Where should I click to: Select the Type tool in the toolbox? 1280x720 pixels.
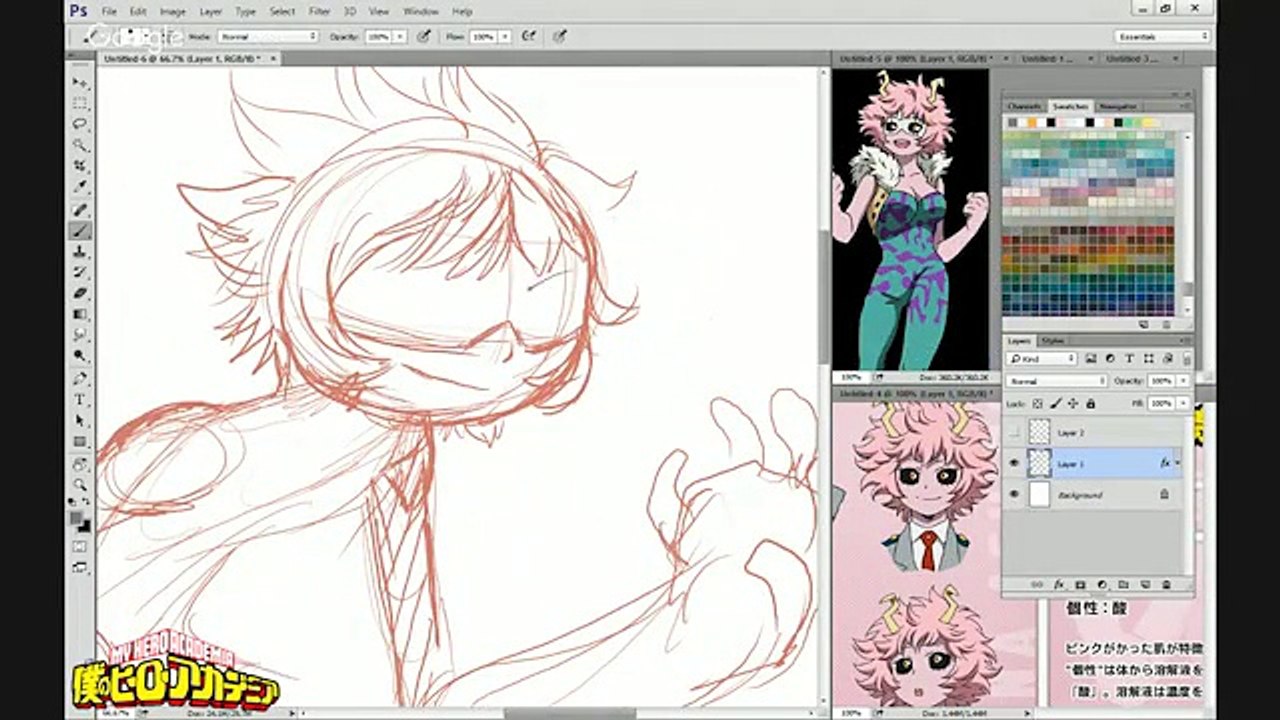coord(80,399)
